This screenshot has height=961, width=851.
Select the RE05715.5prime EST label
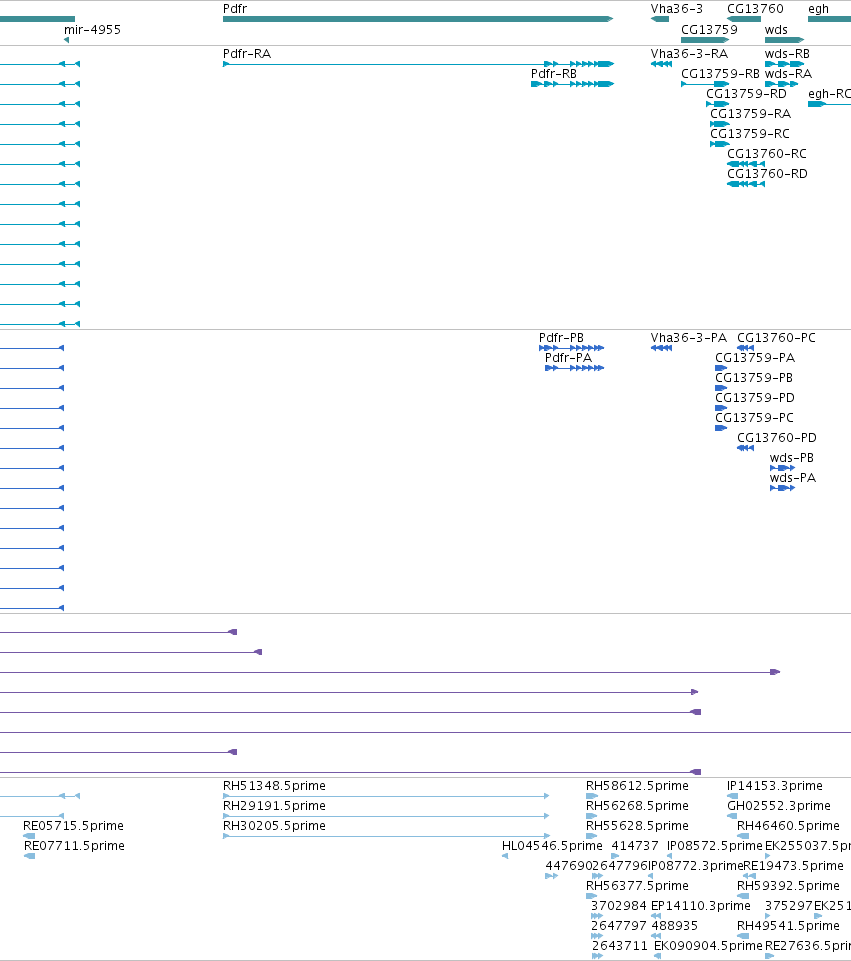73,826
